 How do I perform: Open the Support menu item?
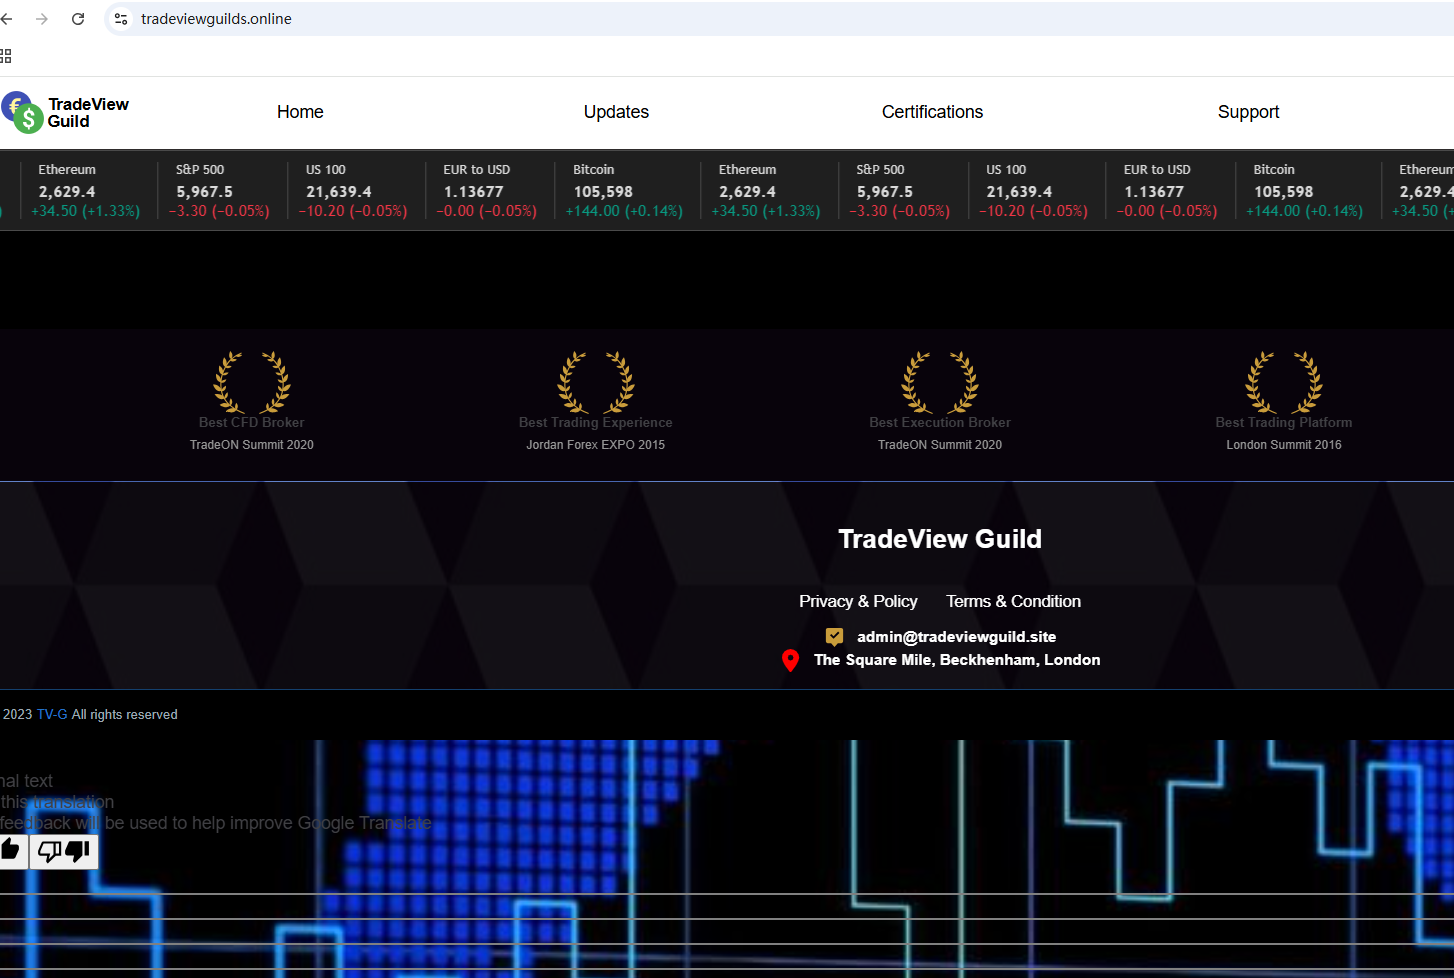pos(1248,112)
